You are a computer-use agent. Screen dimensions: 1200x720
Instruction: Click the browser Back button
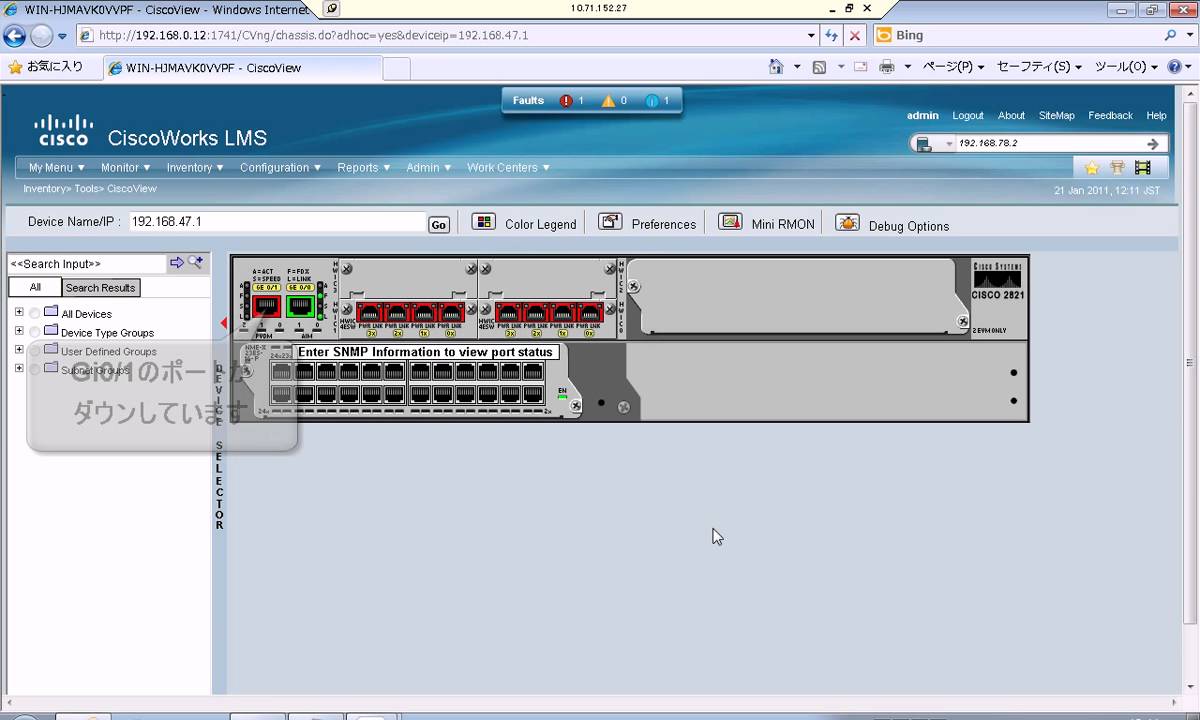pos(14,36)
